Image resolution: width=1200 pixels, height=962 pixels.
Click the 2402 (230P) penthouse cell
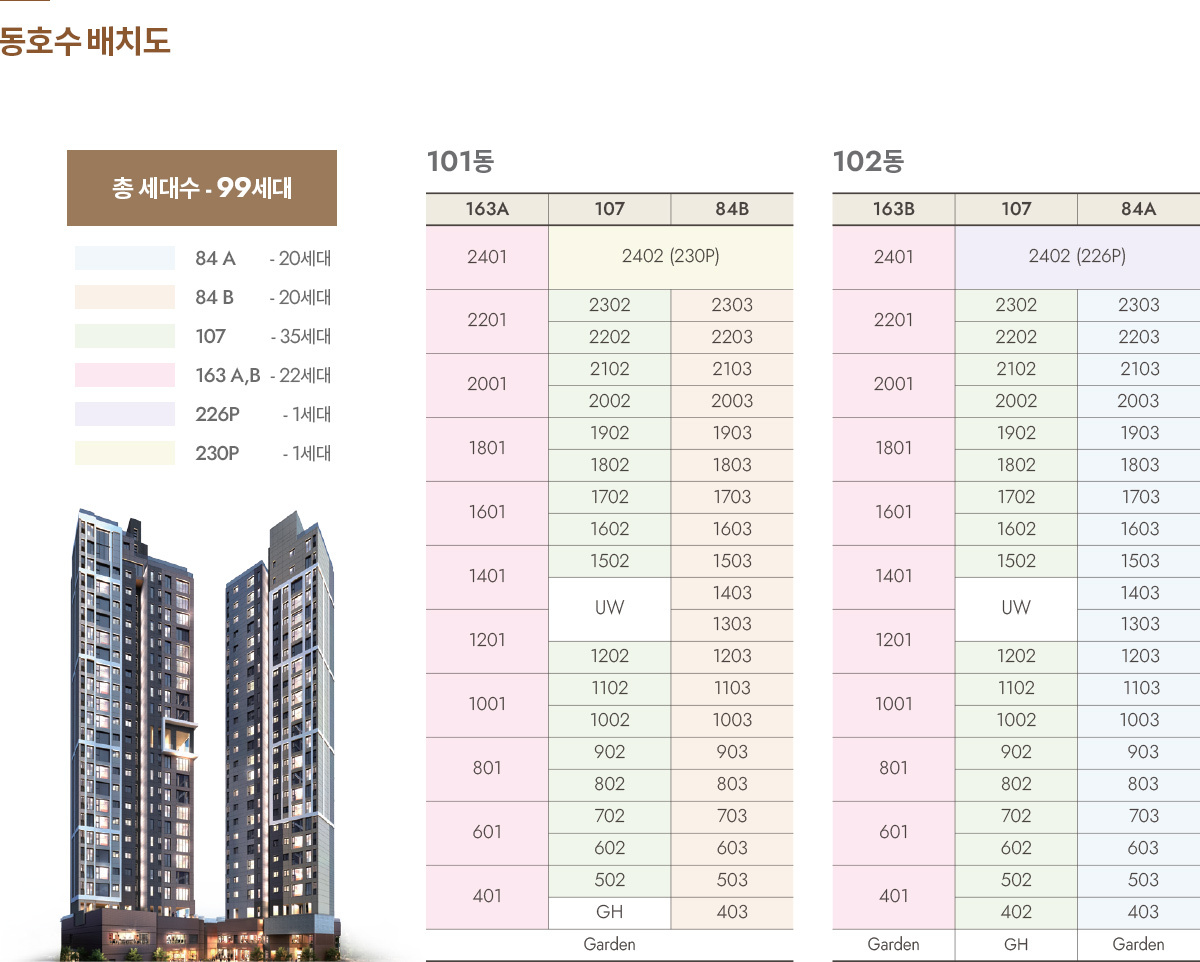pos(670,257)
